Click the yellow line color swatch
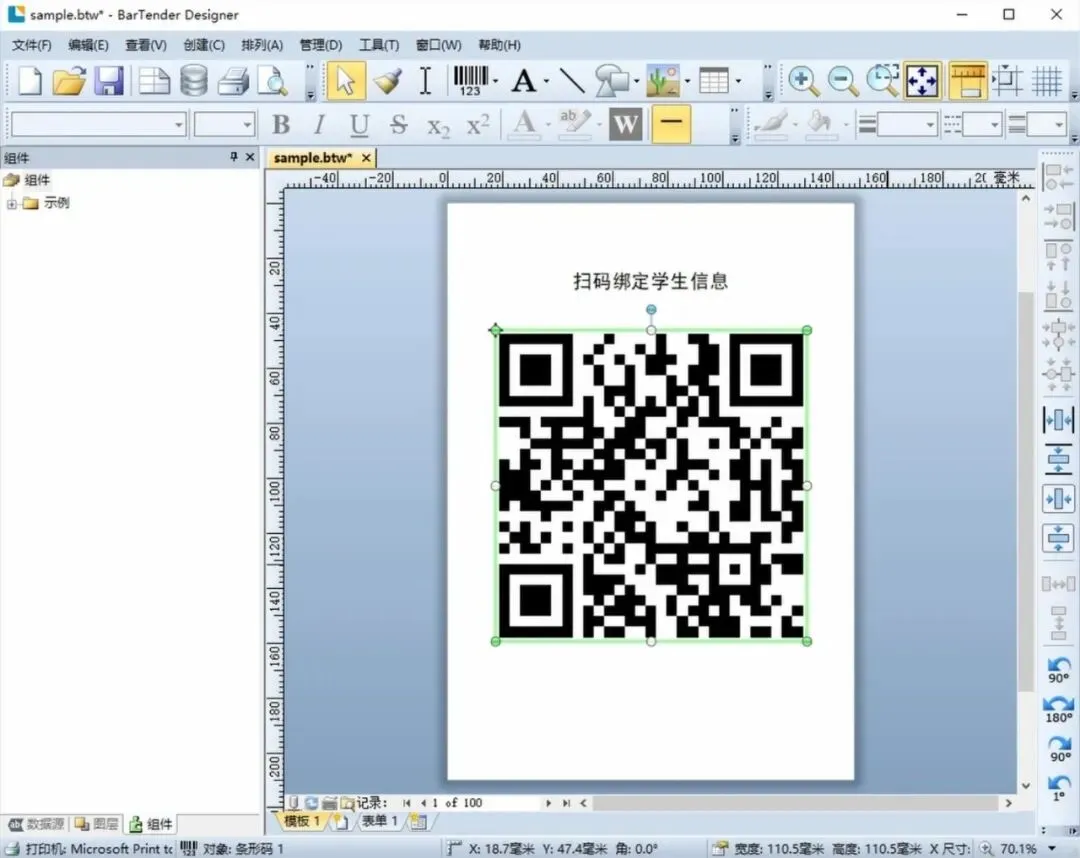Viewport: 1080px width, 858px height. [x=671, y=125]
